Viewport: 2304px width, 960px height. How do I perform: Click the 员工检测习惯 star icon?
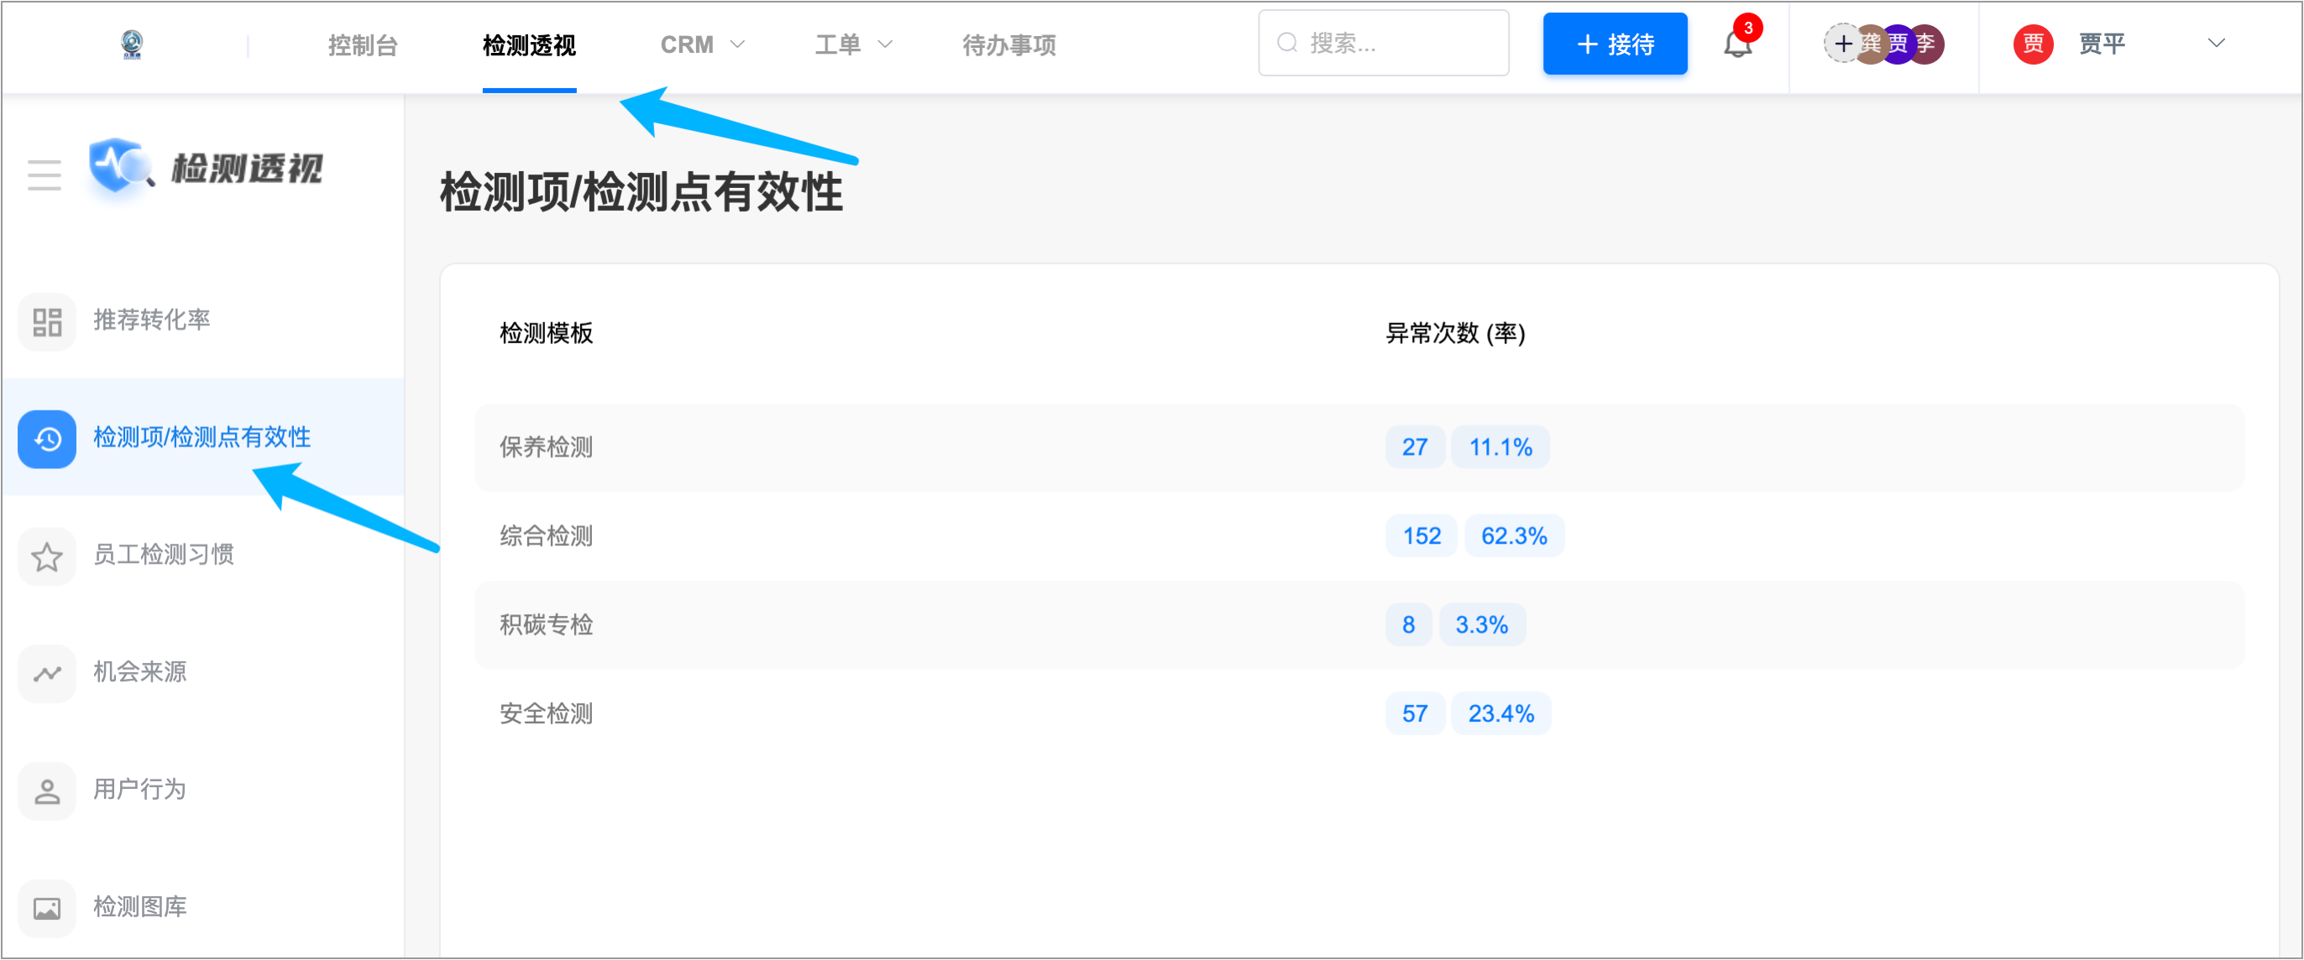(47, 556)
